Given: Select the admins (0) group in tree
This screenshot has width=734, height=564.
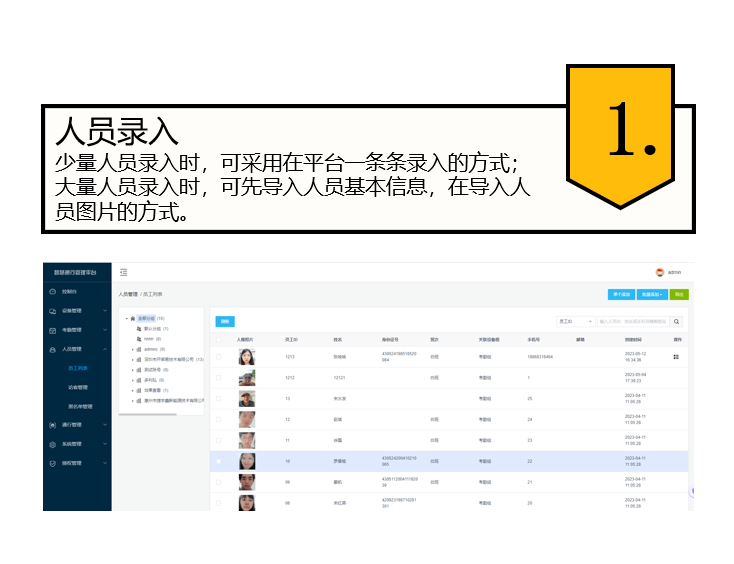Looking at the screenshot, I should pos(154,349).
